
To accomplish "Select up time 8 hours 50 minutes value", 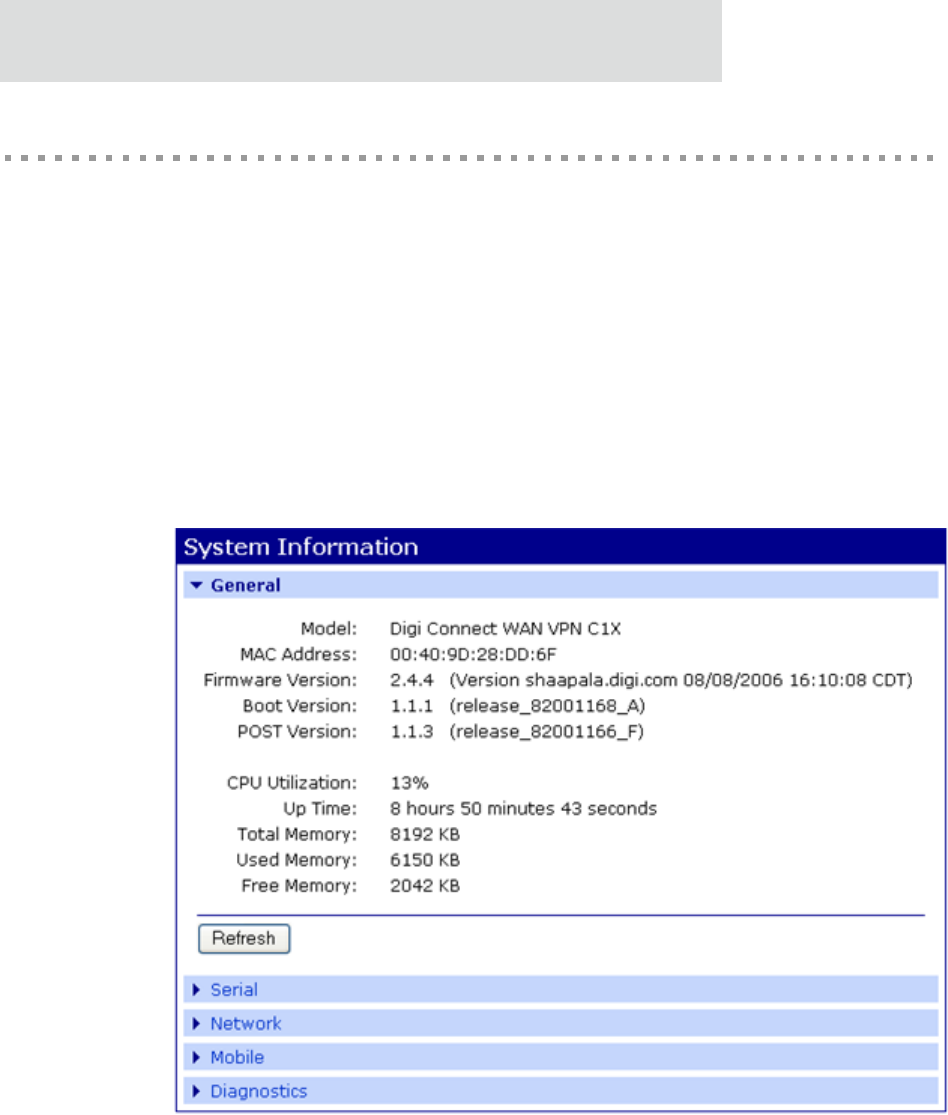I will (x=523, y=809).
